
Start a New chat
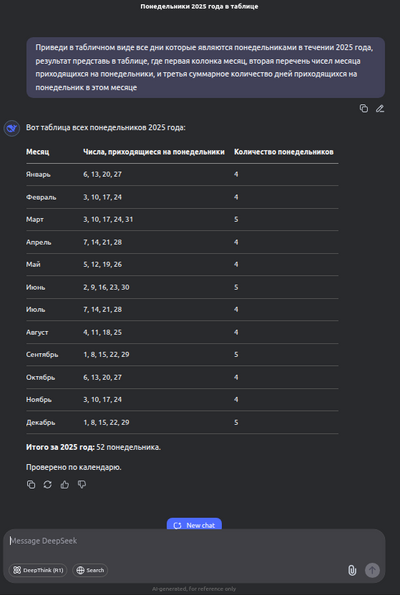pyautogui.click(x=194, y=525)
